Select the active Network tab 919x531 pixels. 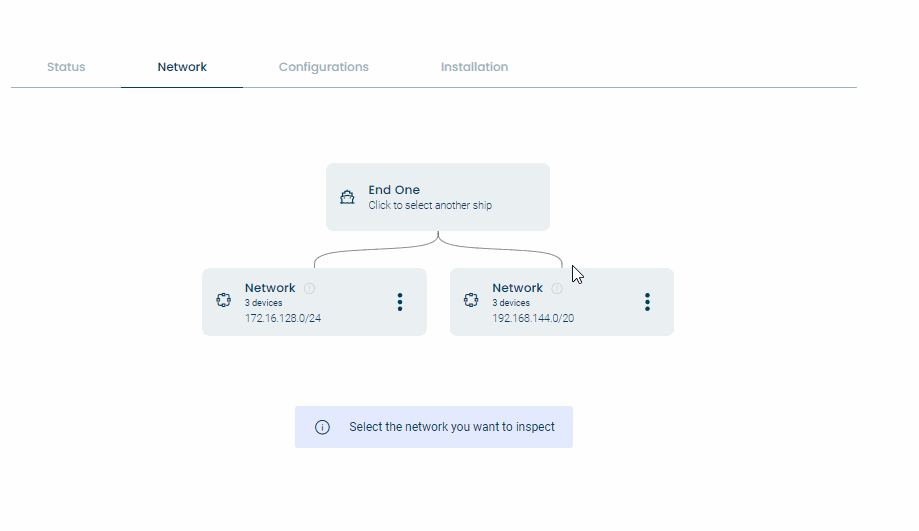(x=182, y=67)
